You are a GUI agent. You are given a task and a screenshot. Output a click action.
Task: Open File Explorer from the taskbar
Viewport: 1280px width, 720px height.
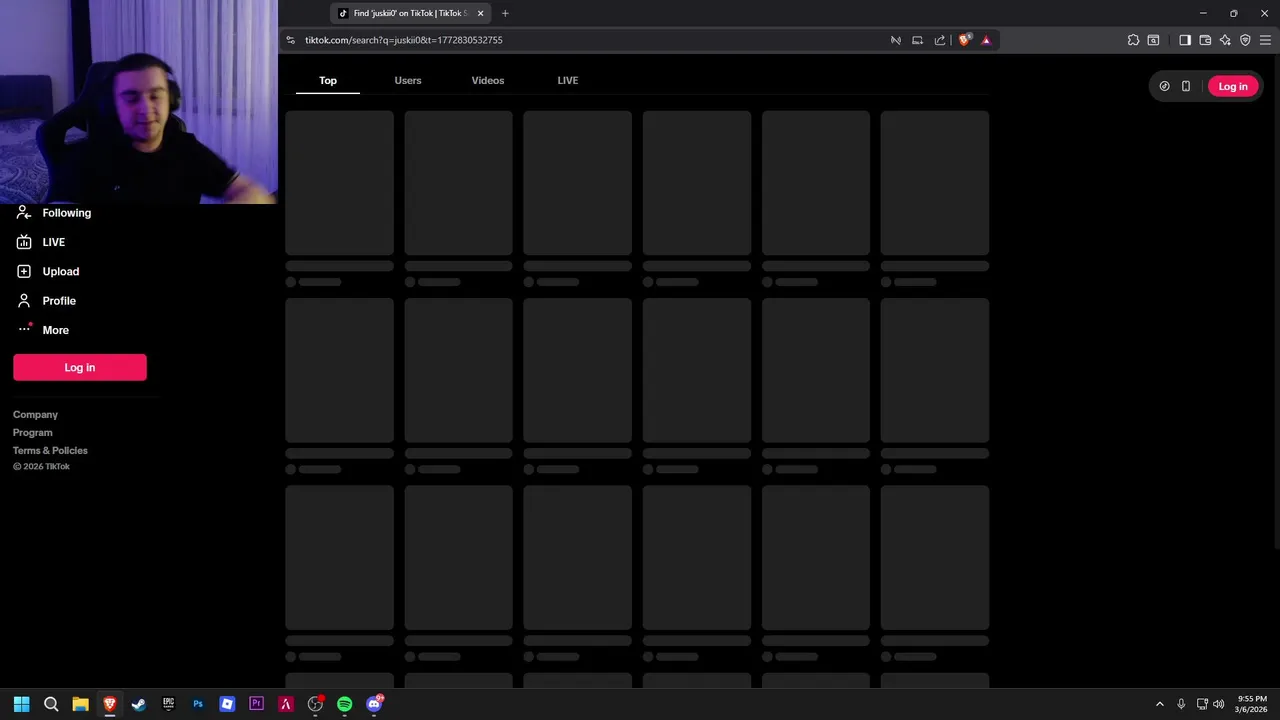pyautogui.click(x=80, y=704)
